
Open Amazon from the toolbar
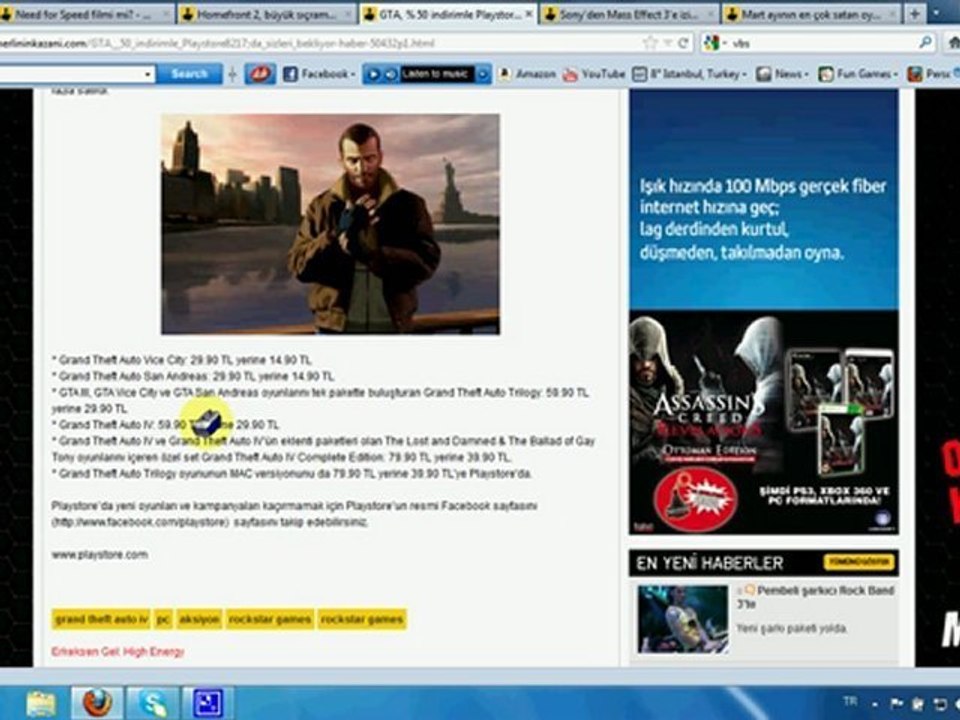coord(528,74)
